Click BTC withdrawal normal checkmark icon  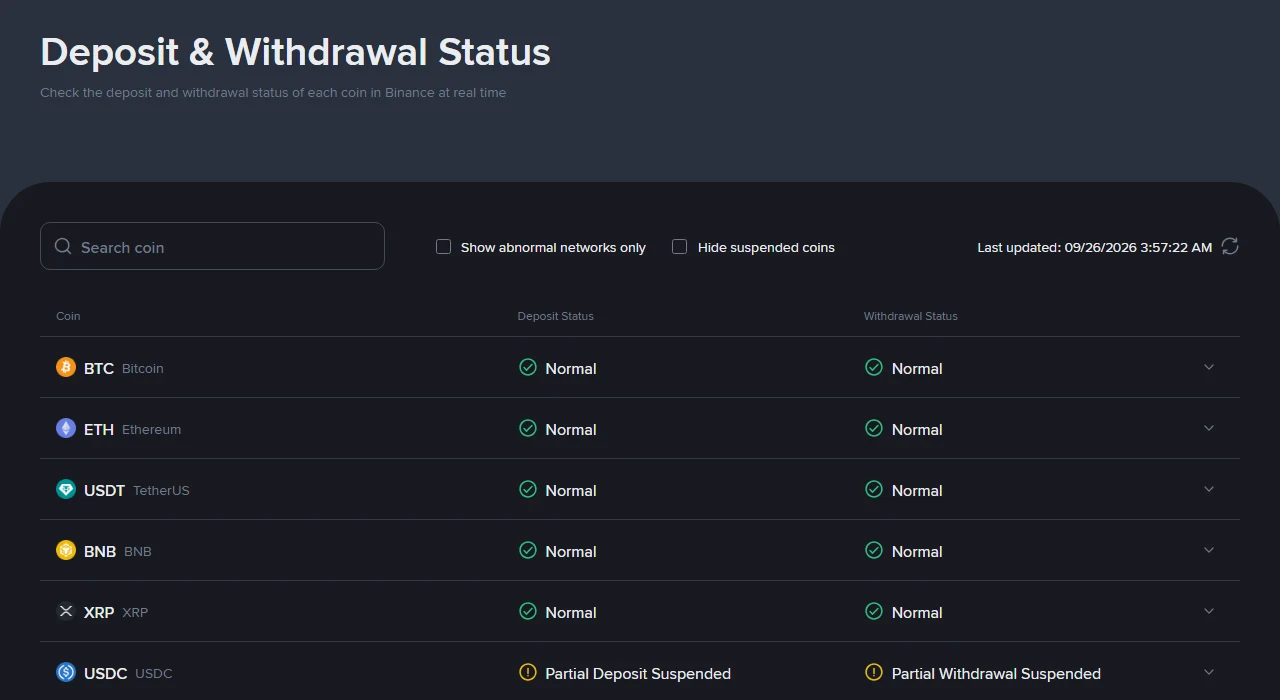pyautogui.click(x=874, y=367)
